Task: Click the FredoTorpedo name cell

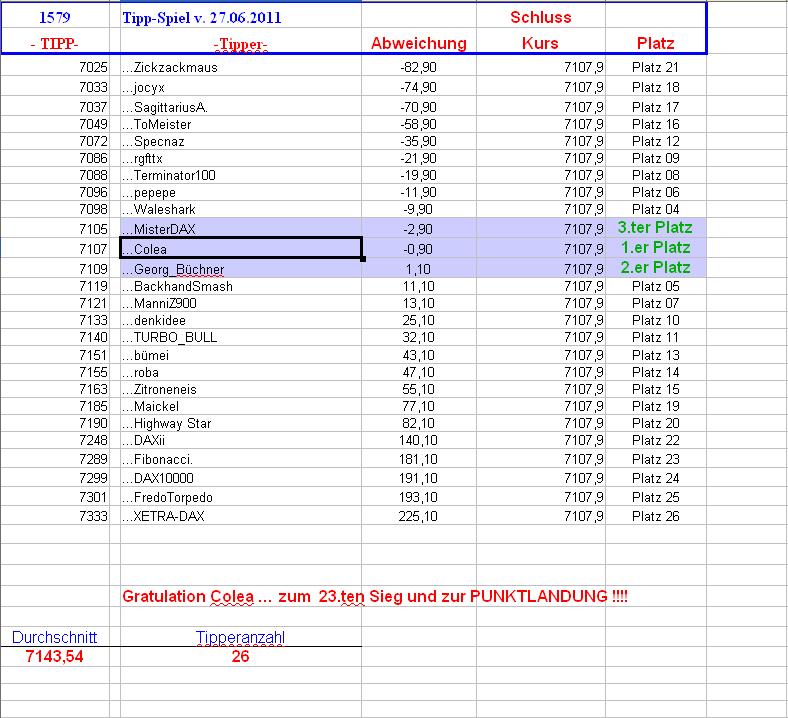Action: [241, 497]
